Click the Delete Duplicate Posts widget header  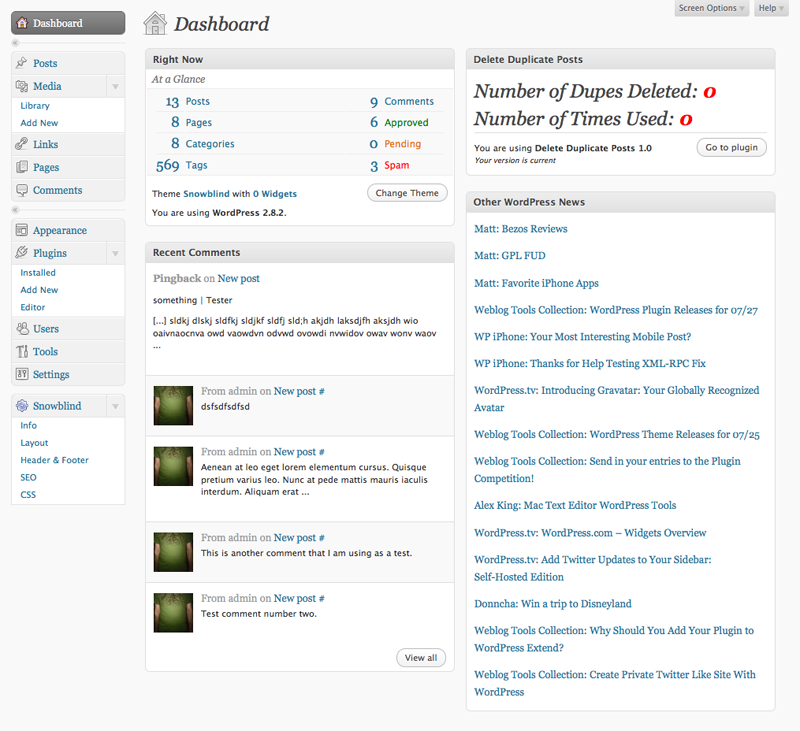click(x=620, y=59)
